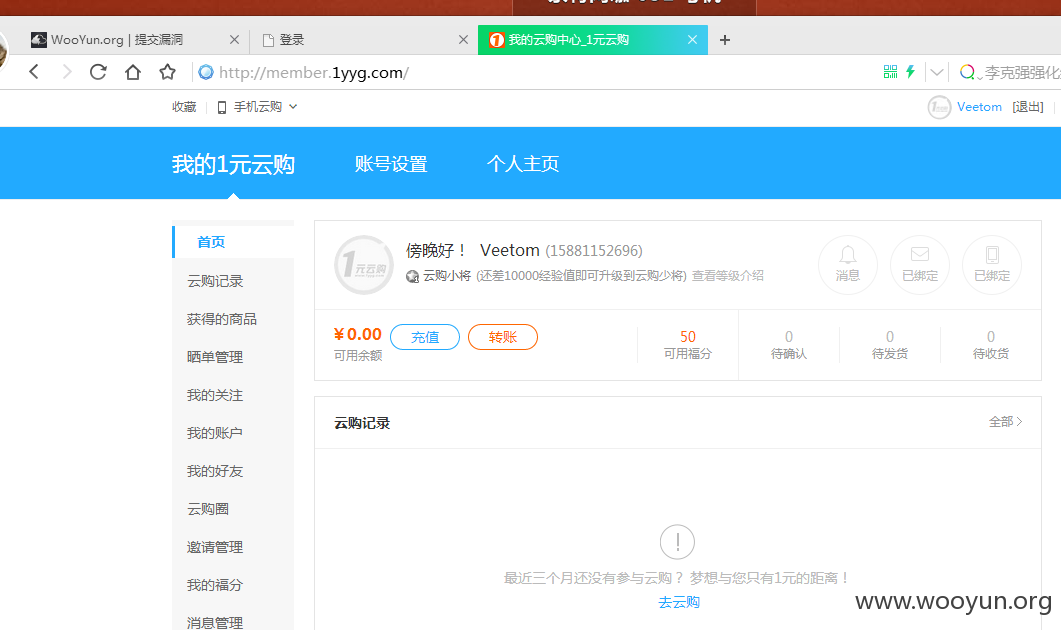This screenshot has width=1061, height=630.
Task: Open the 个人主页 navigation tab
Action: click(523, 164)
